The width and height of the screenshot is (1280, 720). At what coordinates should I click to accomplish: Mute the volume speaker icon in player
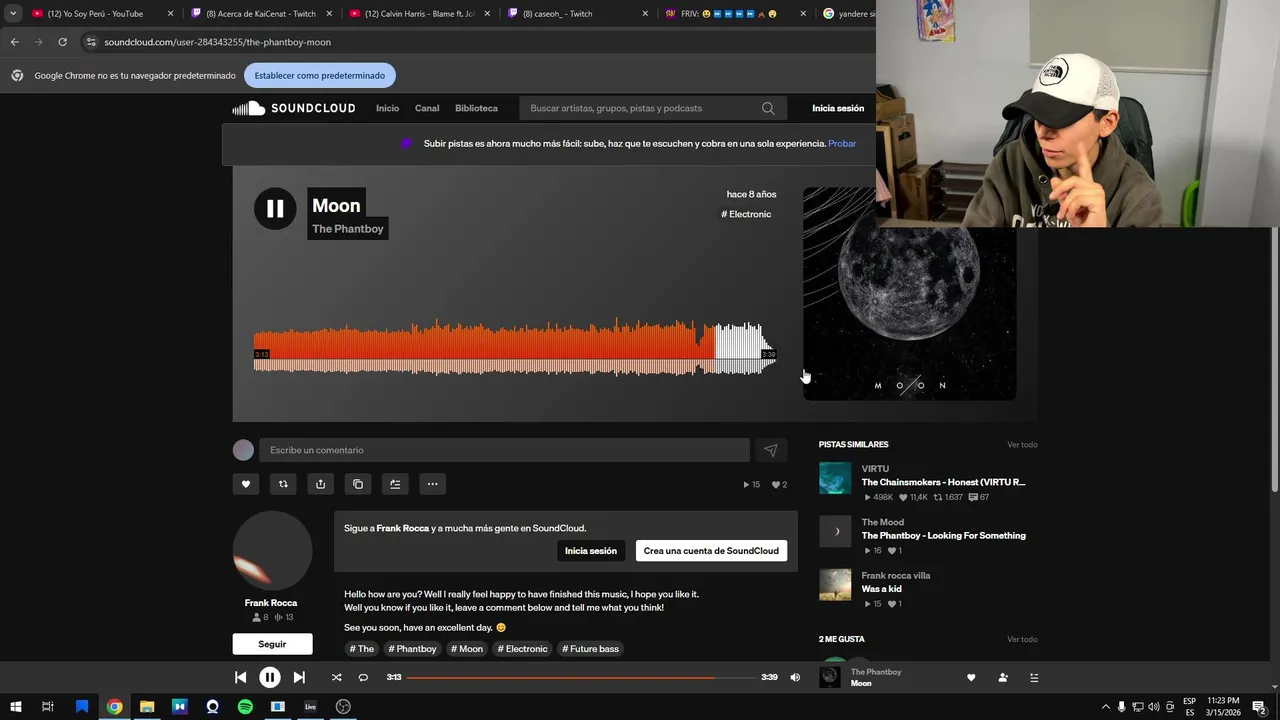coord(795,677)
